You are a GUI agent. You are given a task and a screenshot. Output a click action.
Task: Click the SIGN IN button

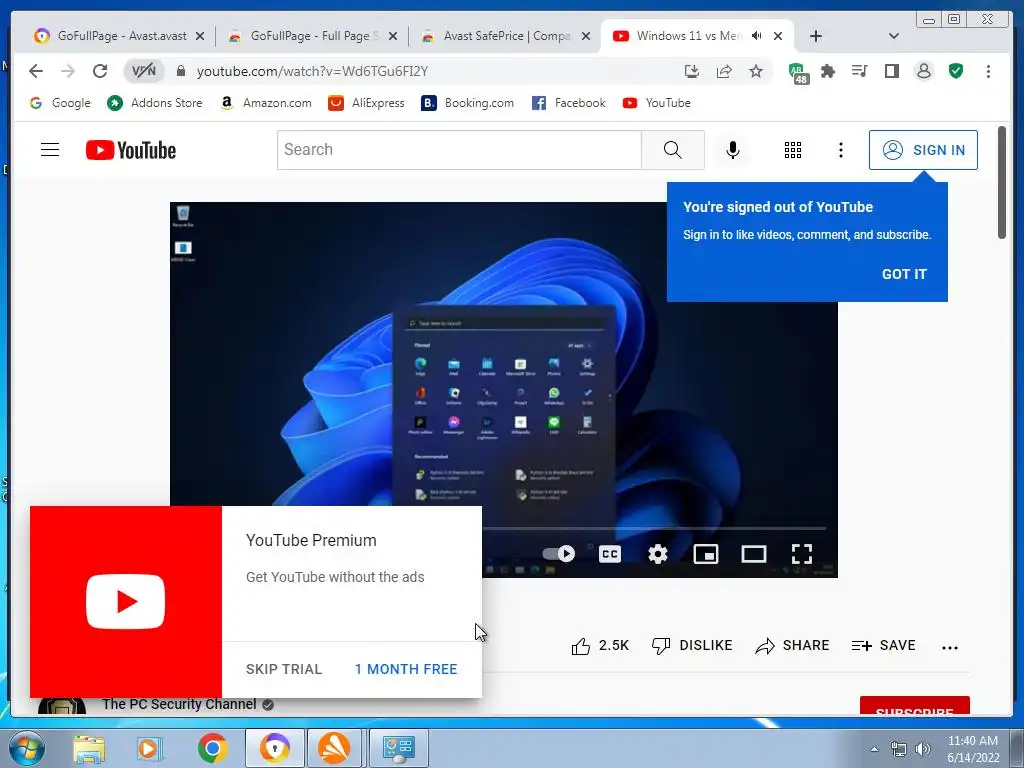point(923,150)
